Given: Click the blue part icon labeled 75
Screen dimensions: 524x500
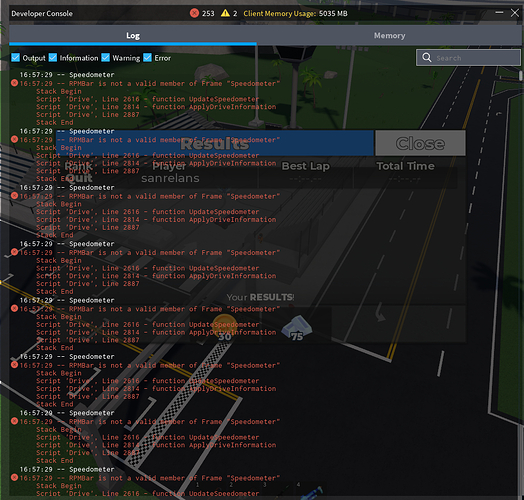Looking at the screenshot, I should 296,328.
